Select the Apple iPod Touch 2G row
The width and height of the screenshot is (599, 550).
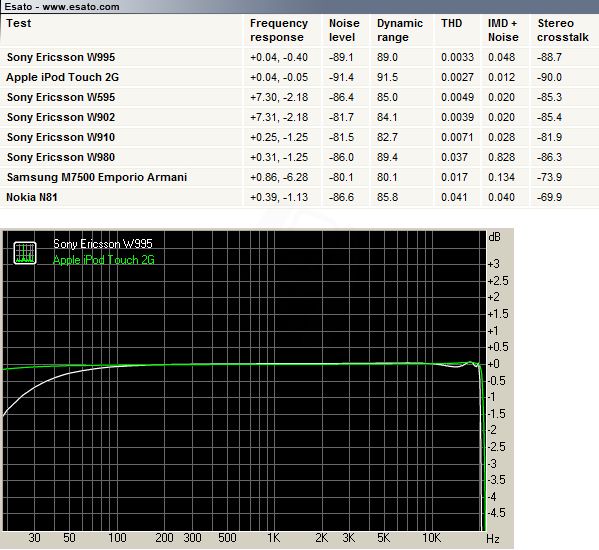(x=300, y=77)
